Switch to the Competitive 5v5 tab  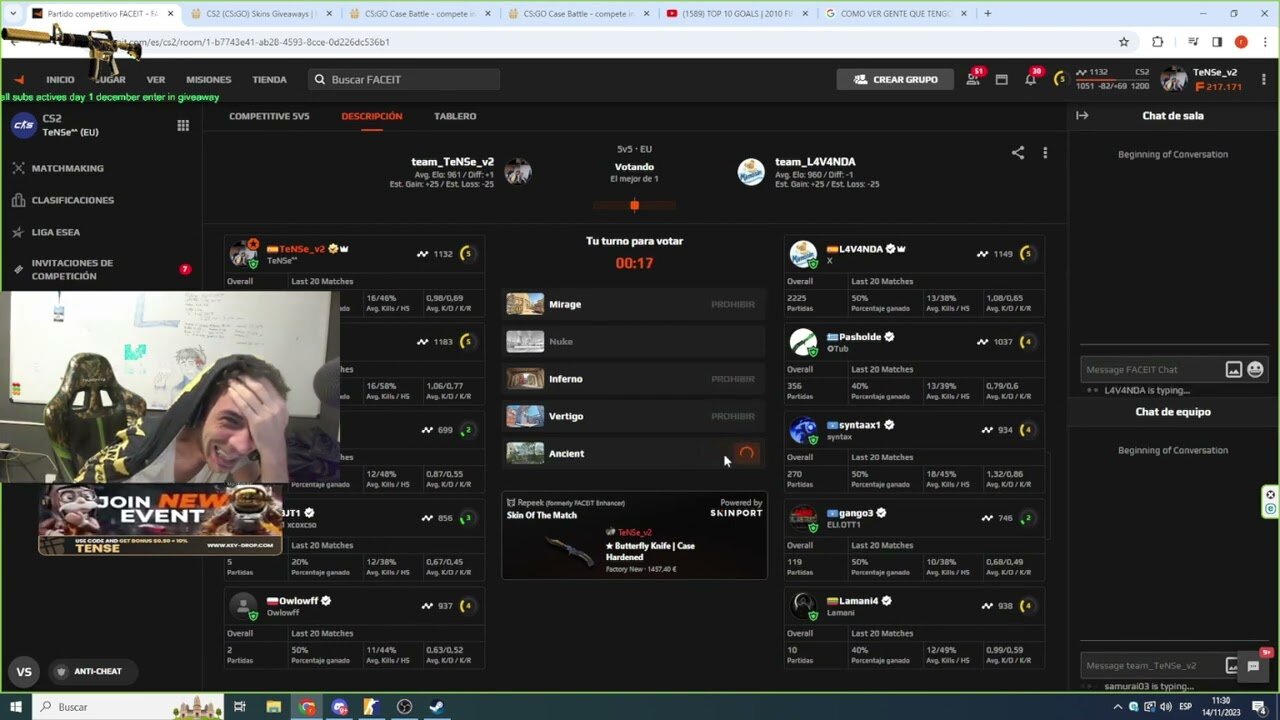(269, 116)
